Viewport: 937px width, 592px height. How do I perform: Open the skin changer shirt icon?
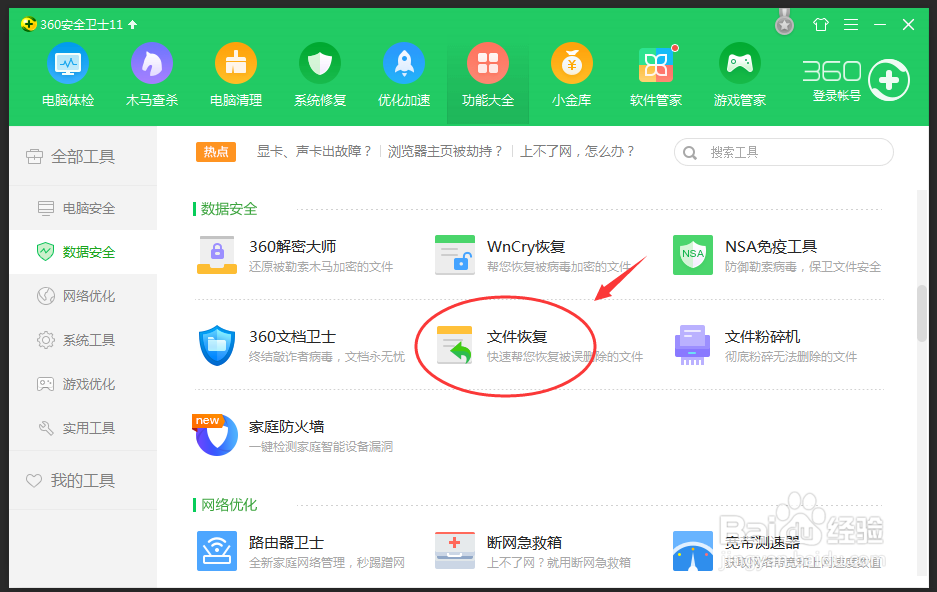821,24
